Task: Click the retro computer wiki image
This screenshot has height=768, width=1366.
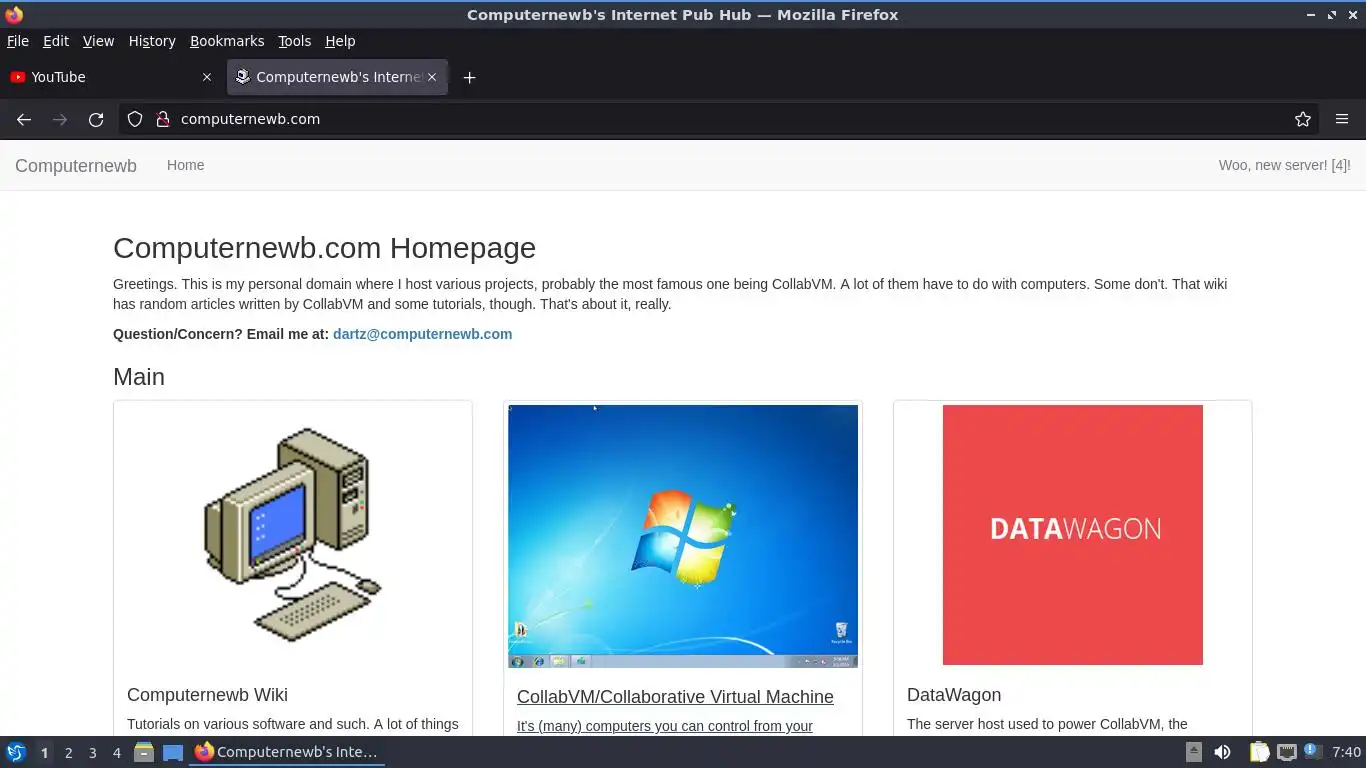Action: tap(292, 535)
